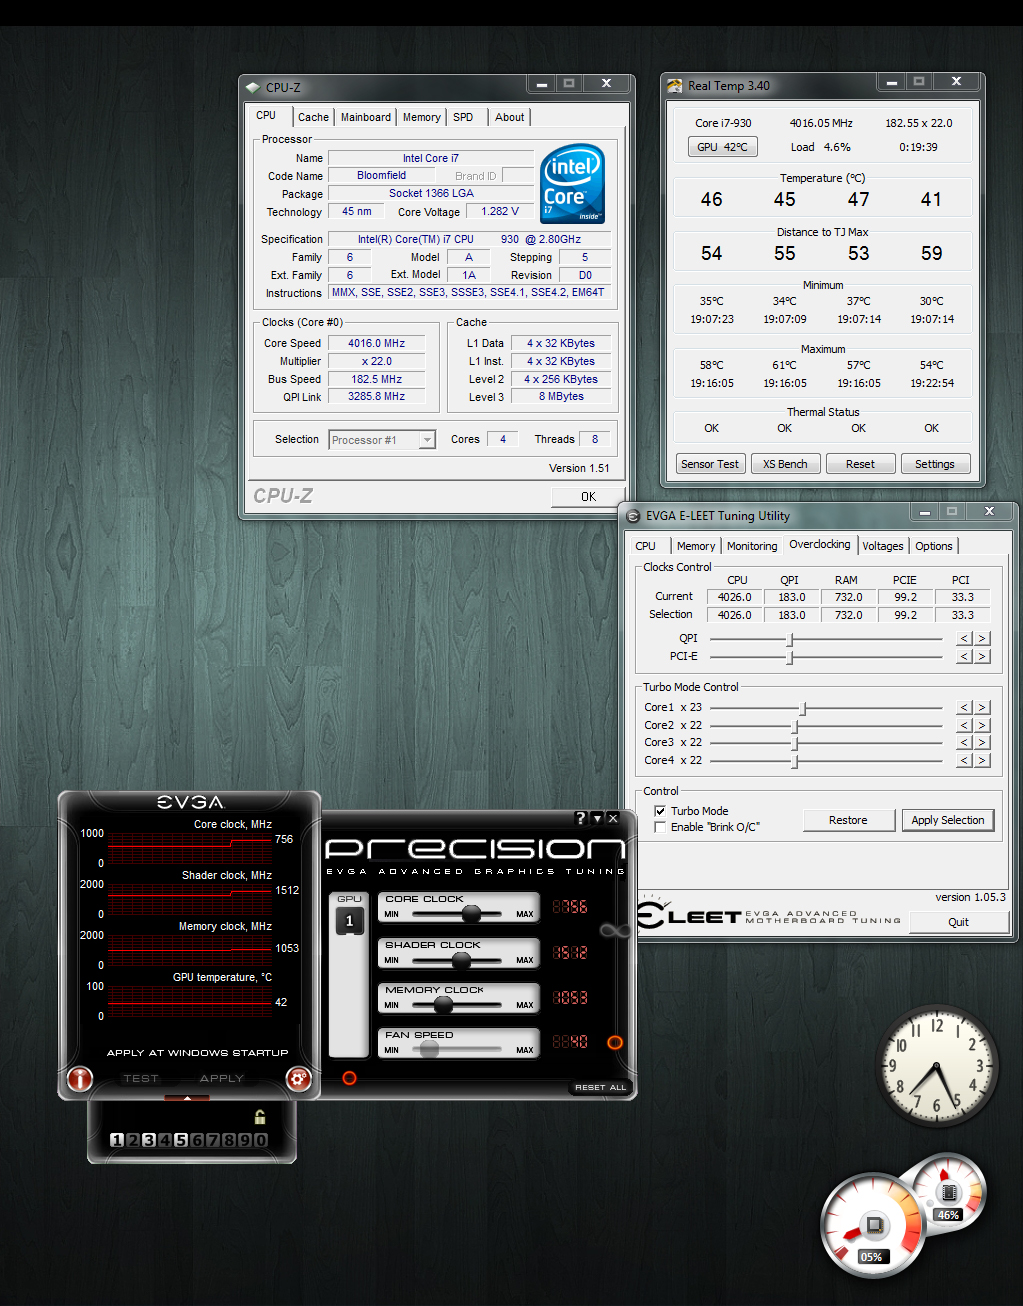
Task: Open the red info icon in EVGA Precision
Action: coord(80,1078)
